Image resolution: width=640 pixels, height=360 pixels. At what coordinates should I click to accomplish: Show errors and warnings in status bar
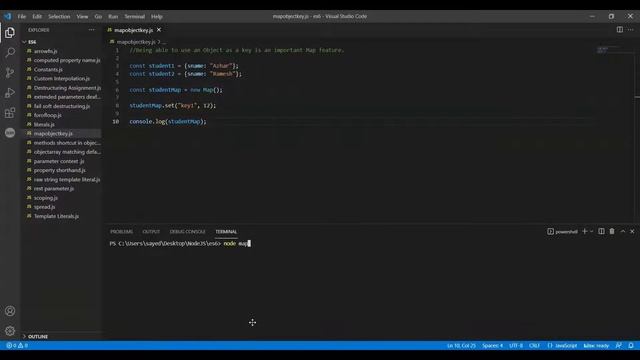17,345
